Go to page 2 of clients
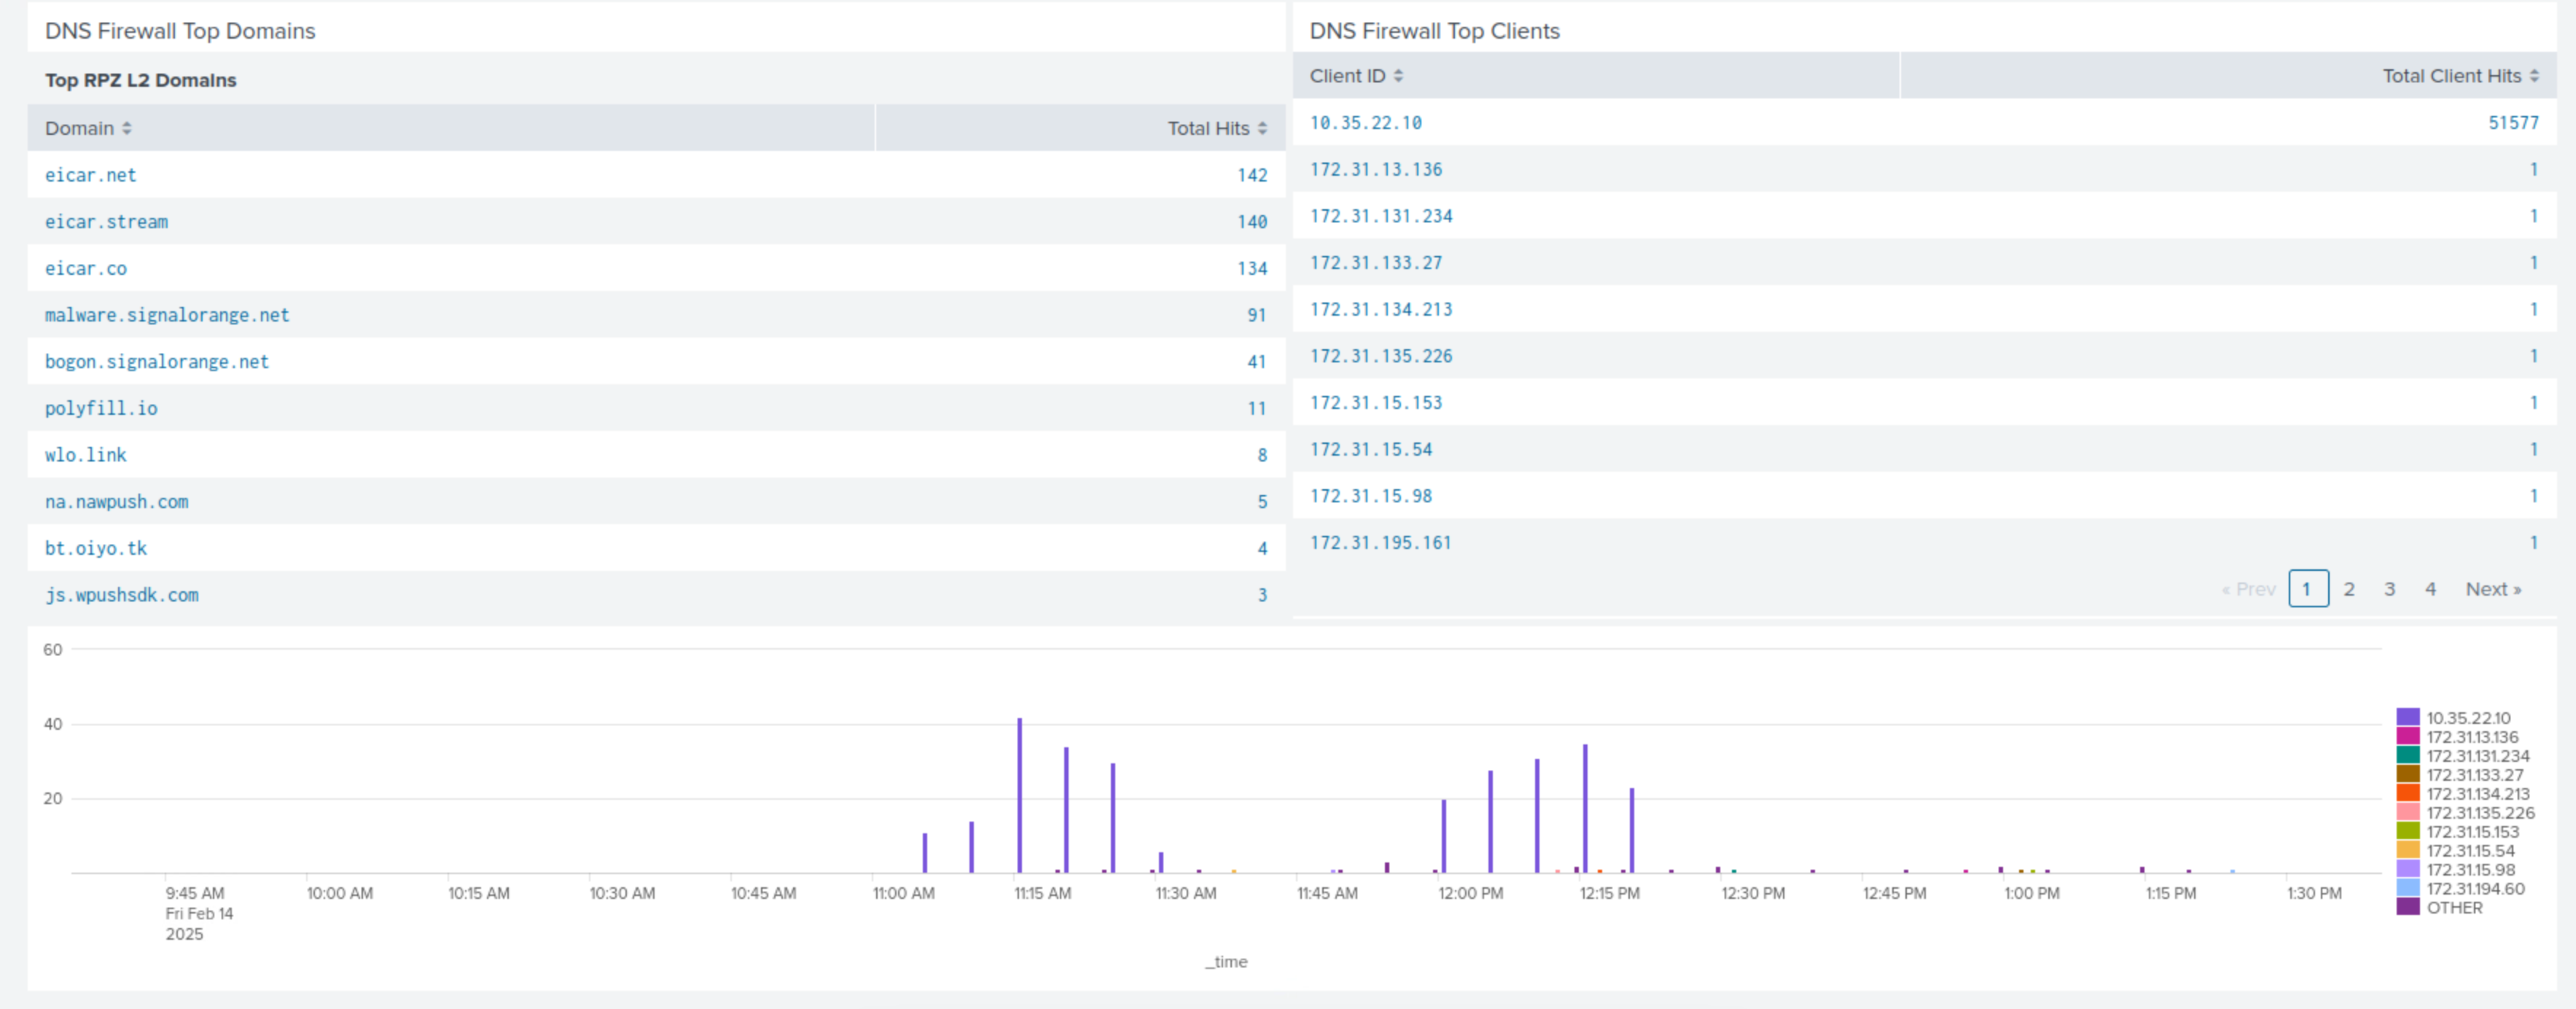The image size is (2576, 1009). [2349, 589]
